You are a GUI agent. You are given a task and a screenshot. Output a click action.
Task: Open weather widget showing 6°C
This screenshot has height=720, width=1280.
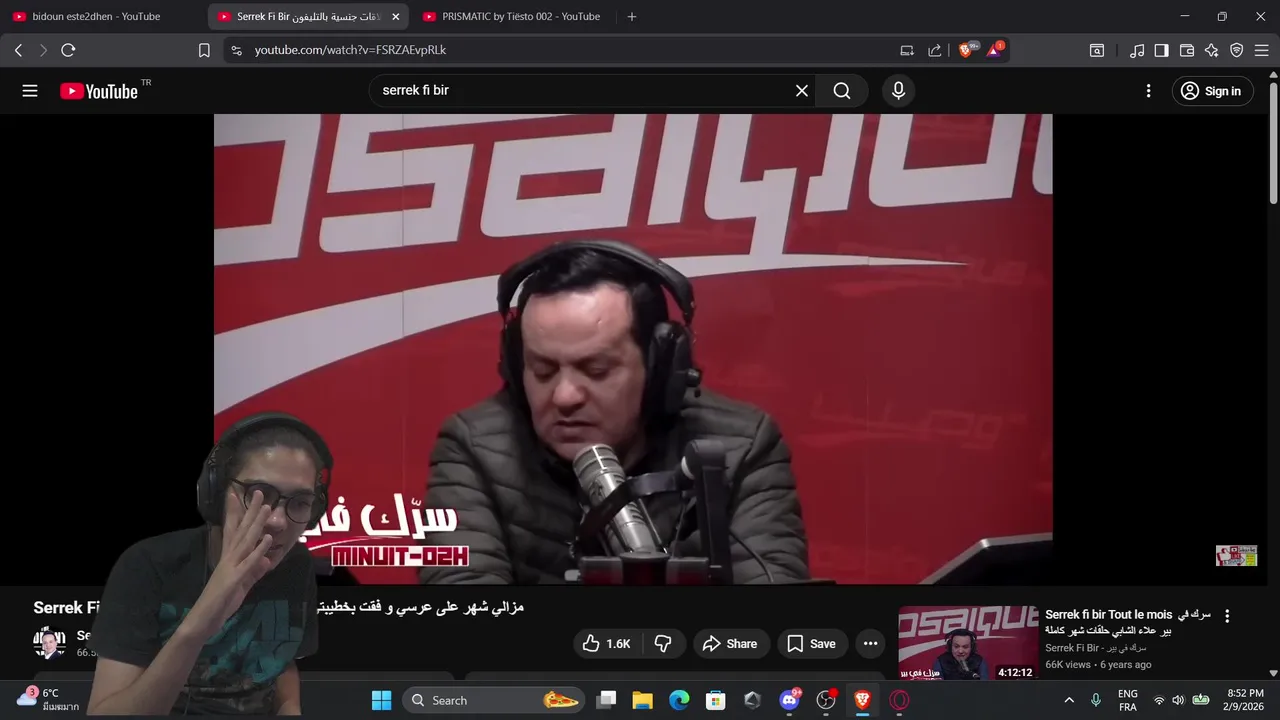coord(48,699)
